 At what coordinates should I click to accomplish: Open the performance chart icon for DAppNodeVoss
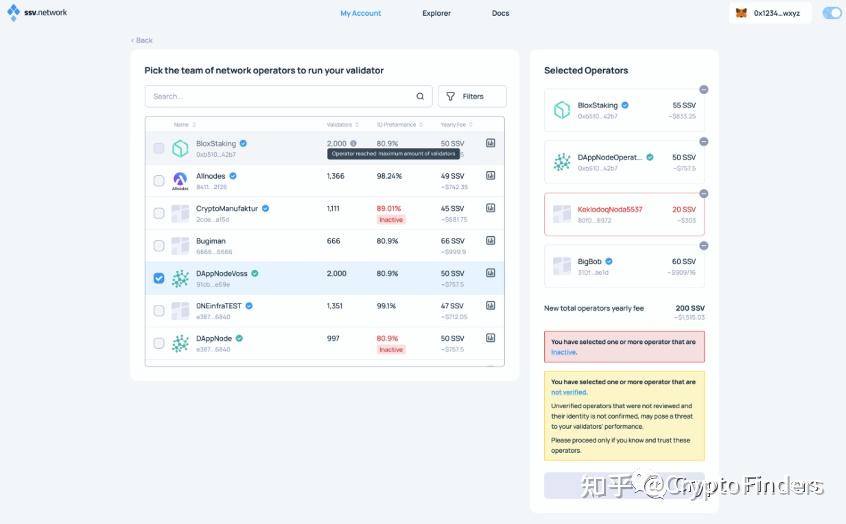[490, 273]
